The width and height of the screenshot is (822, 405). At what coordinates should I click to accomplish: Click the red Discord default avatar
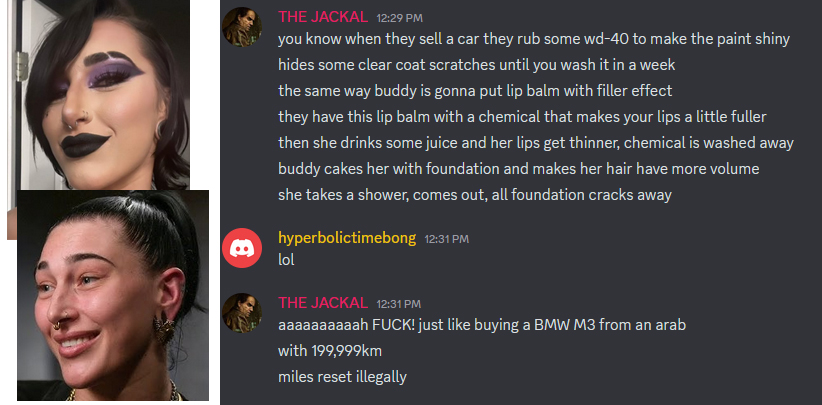[x=242, y=248]
